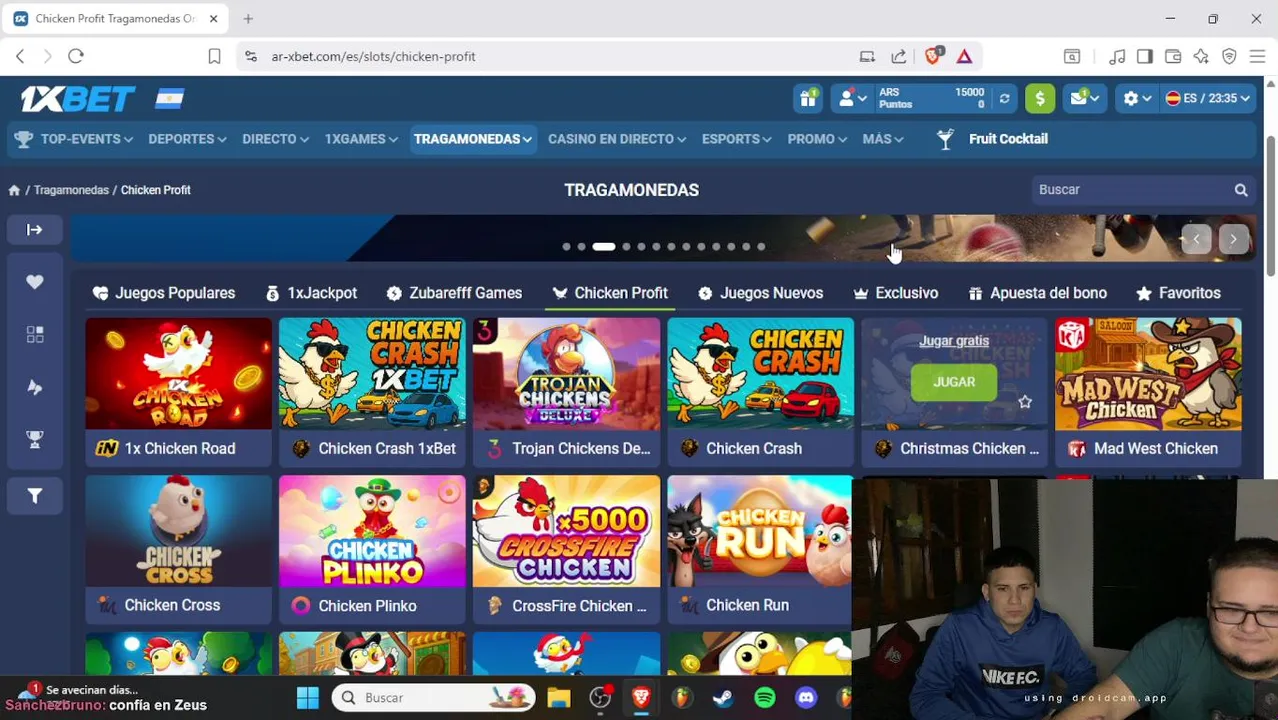The width and height of the screenshot is (1278, 720).
Task: Open the Windows Start menu
Action: tap(307, 698)
